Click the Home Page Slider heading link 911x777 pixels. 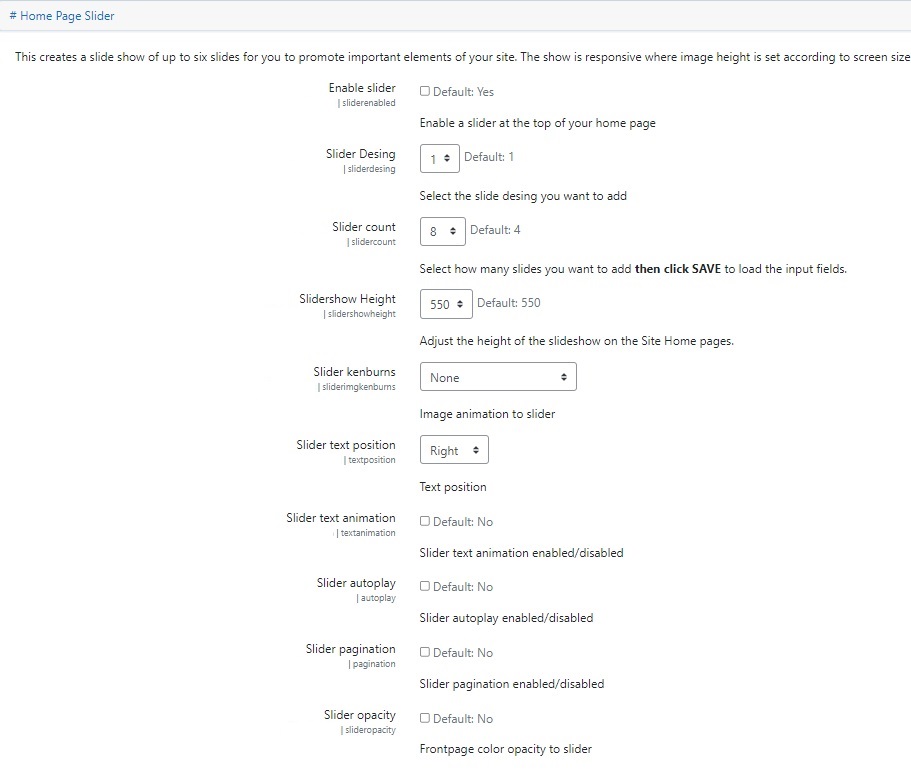[62, 16]
